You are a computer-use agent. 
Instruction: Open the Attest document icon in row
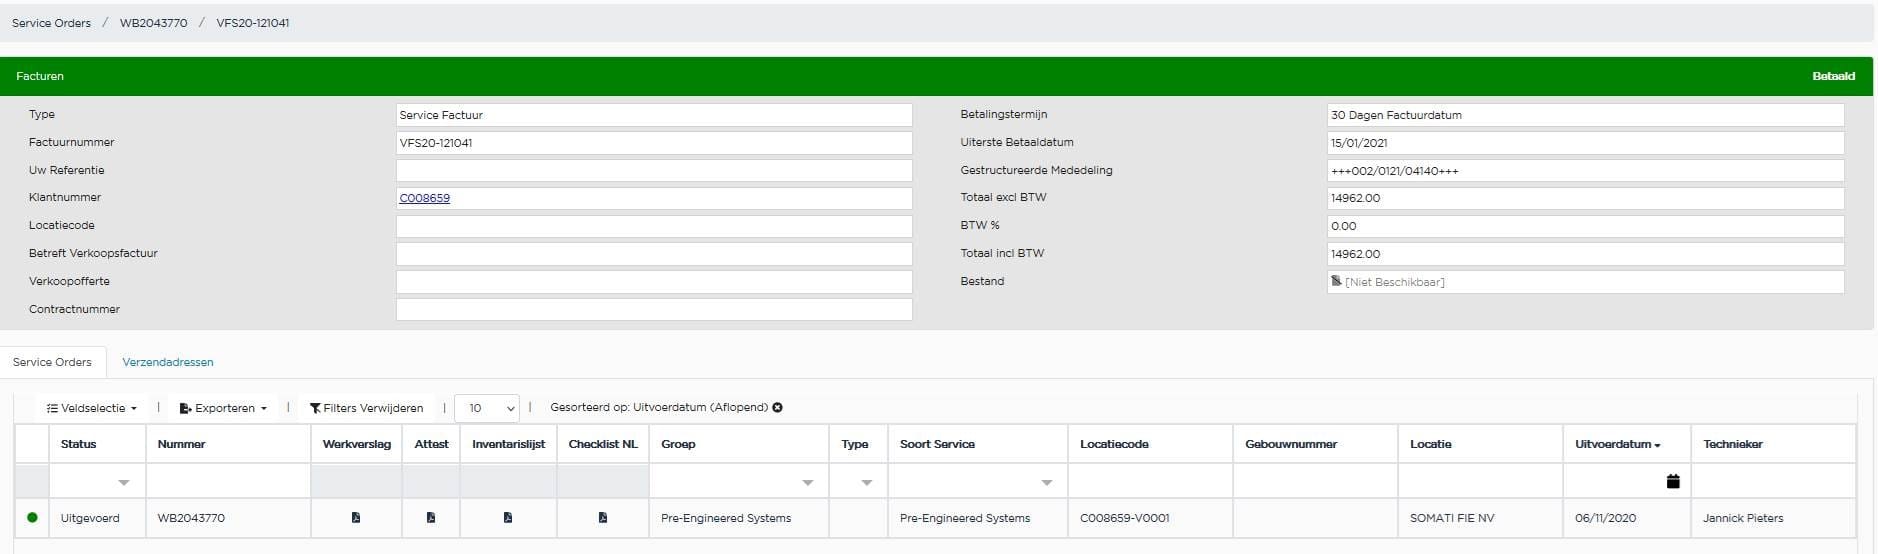431,518
